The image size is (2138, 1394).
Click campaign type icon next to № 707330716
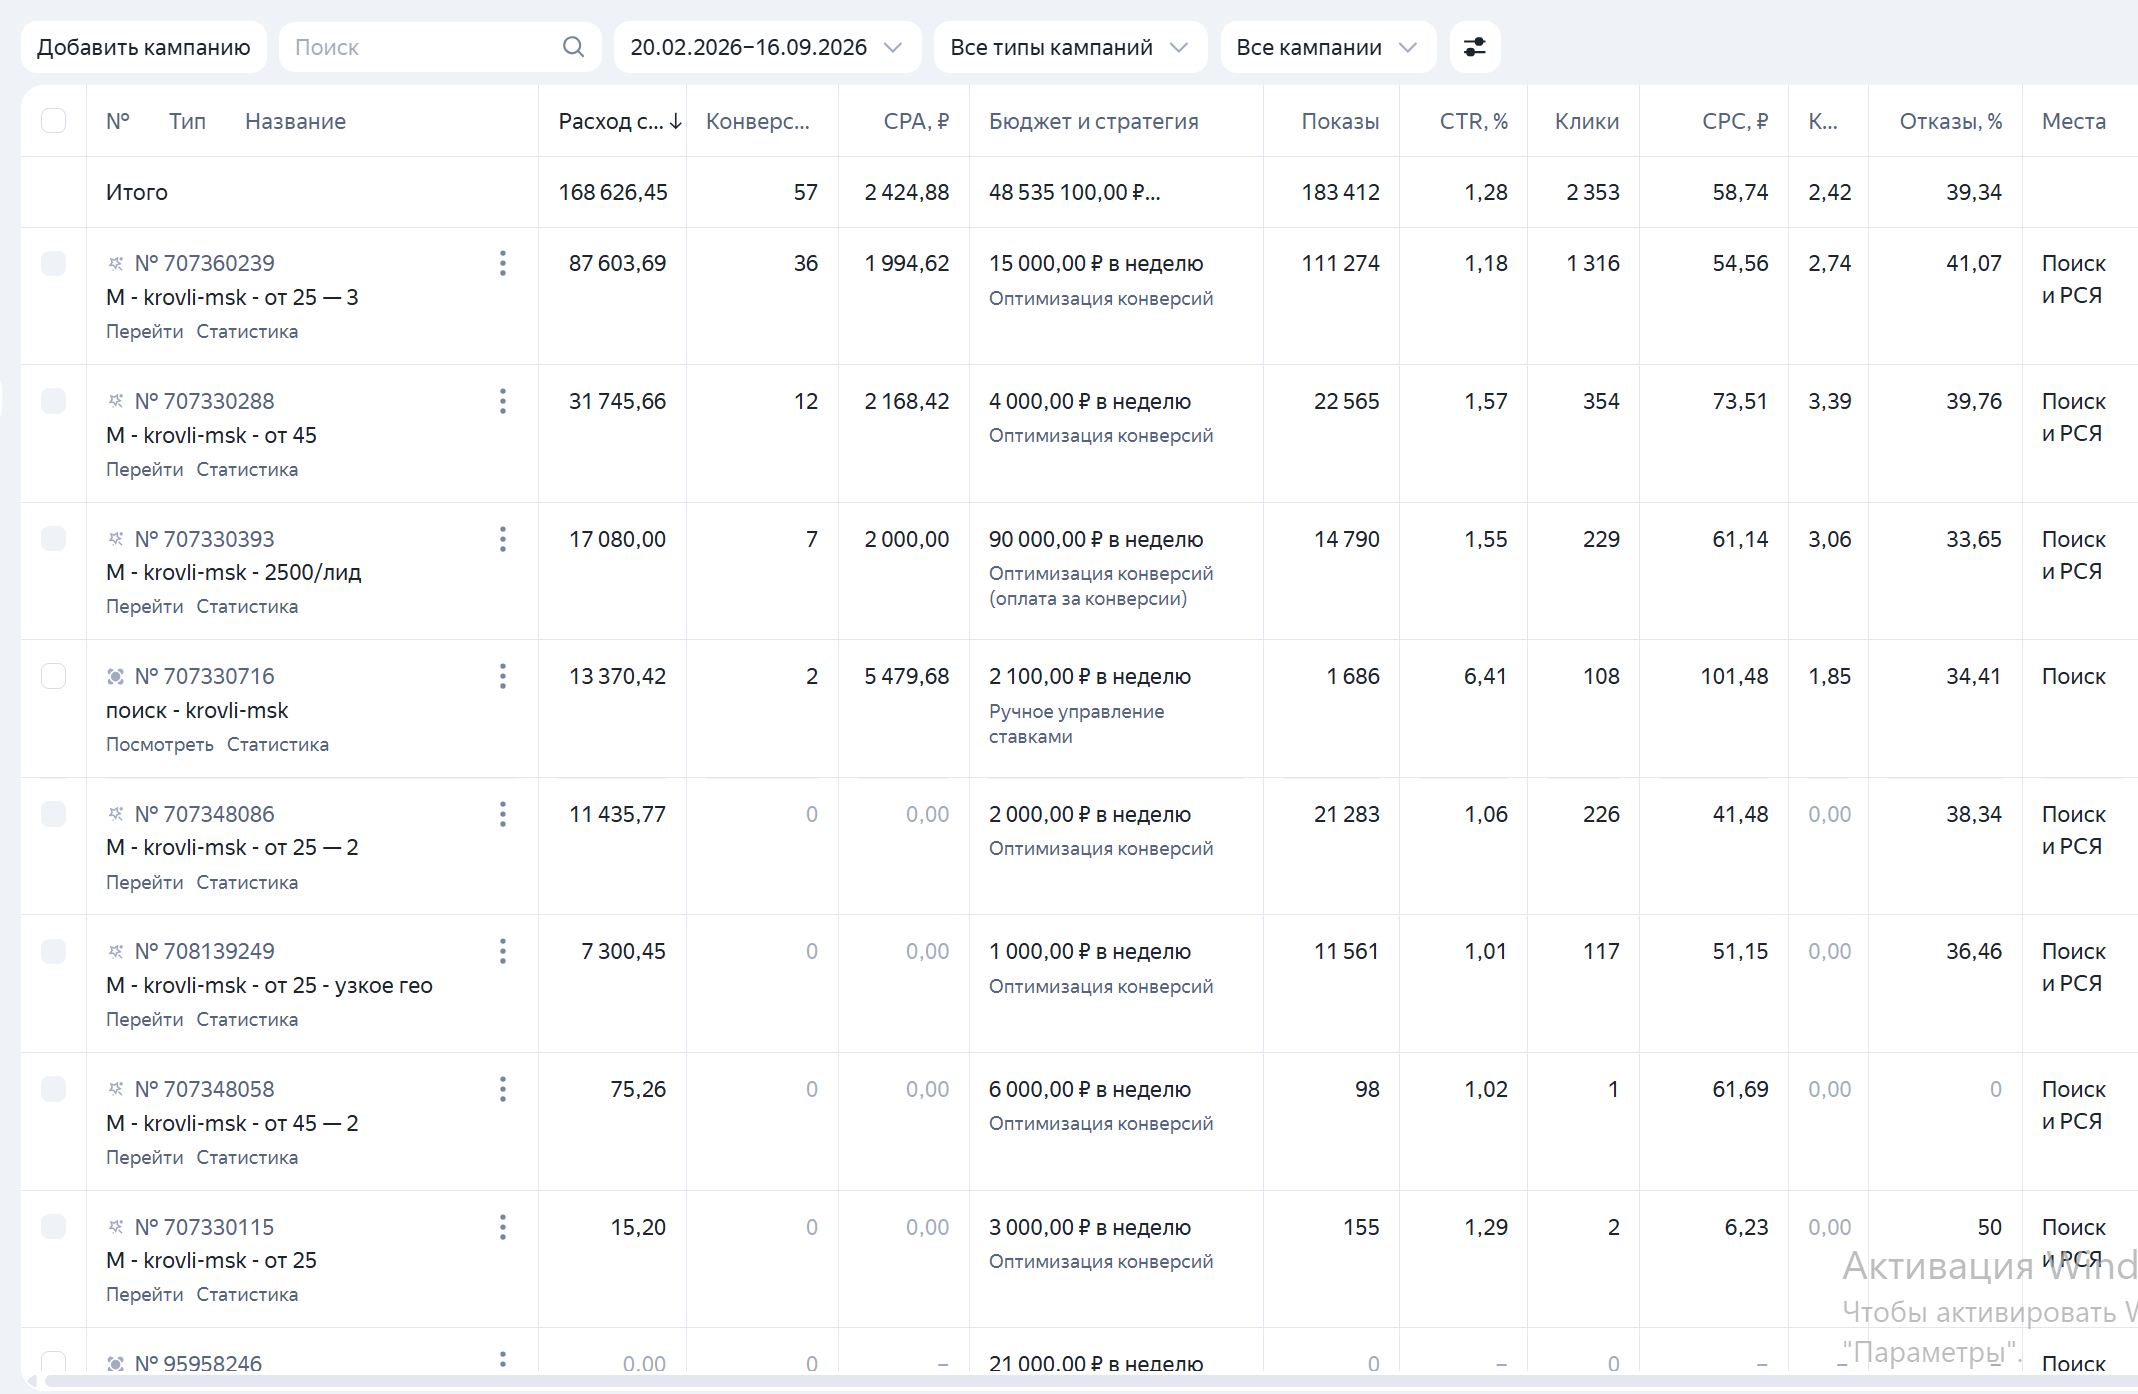tap(115, 677)
